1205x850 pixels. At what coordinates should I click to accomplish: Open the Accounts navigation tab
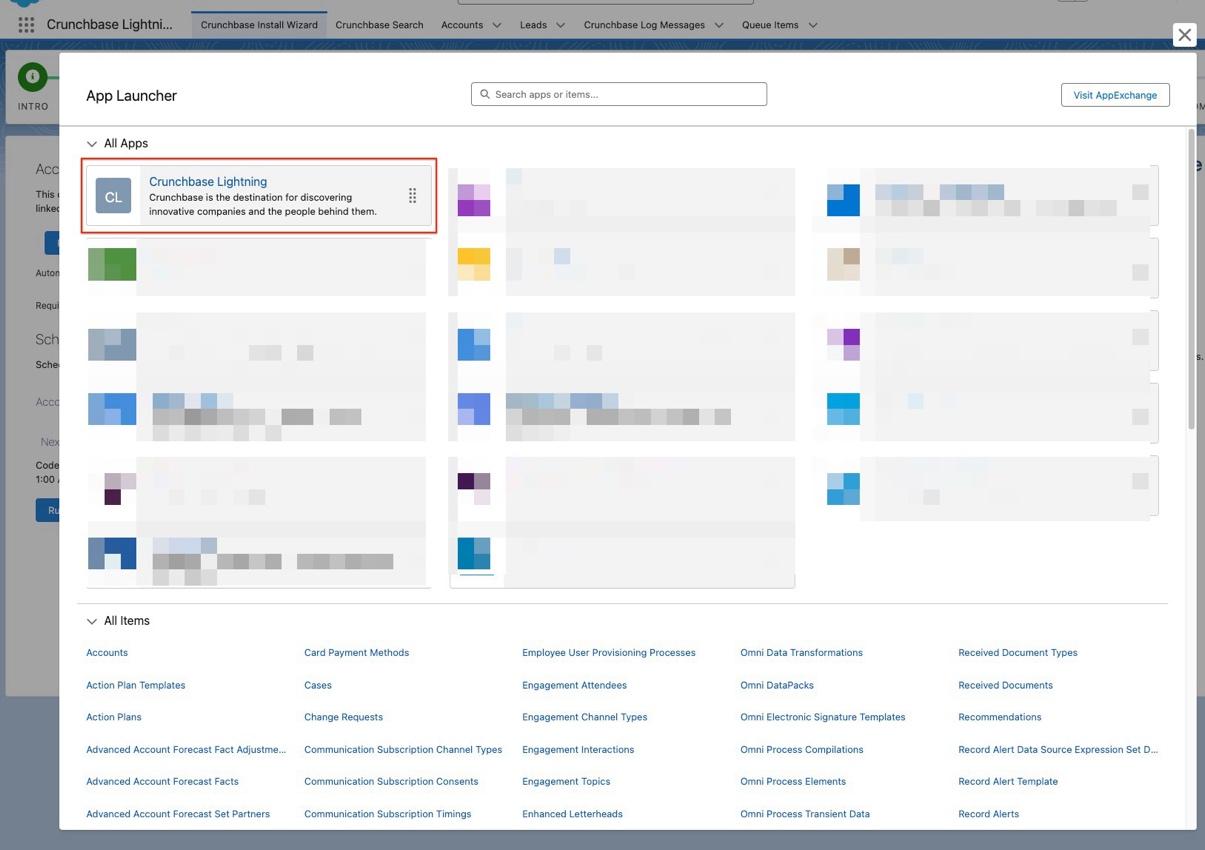pyautogui.click(x=462, y=25)
